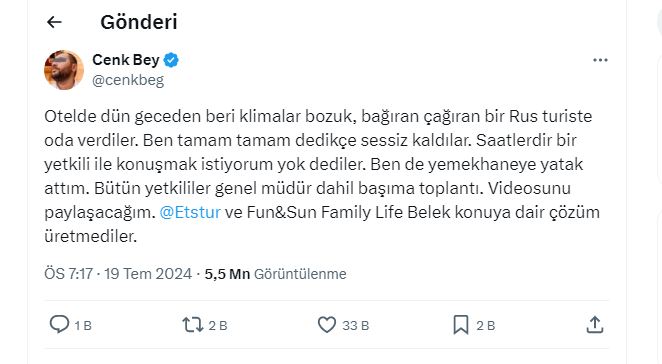Click the 33 B like count
This screenshot has width=662, height=364.
pyautogui.click(x=355, y=326)
